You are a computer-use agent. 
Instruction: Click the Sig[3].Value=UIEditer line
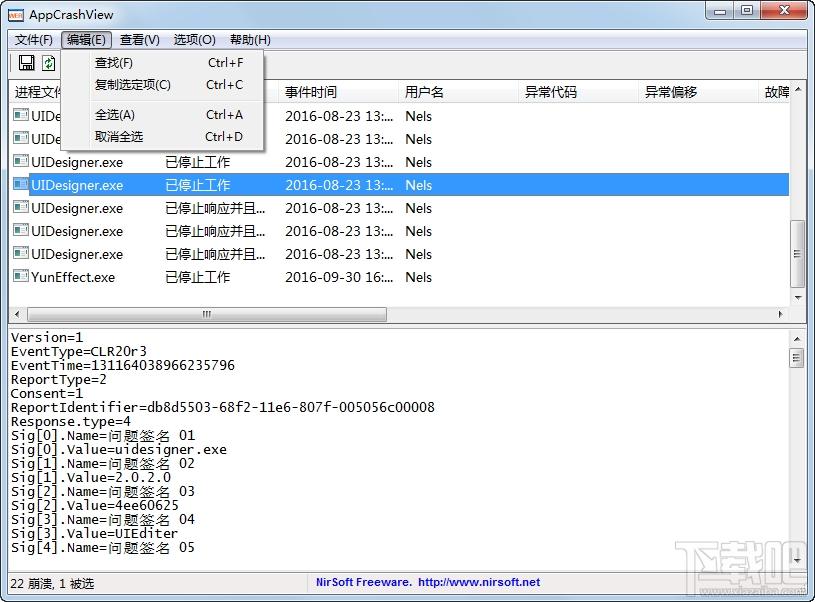click(x=94, y=533)
